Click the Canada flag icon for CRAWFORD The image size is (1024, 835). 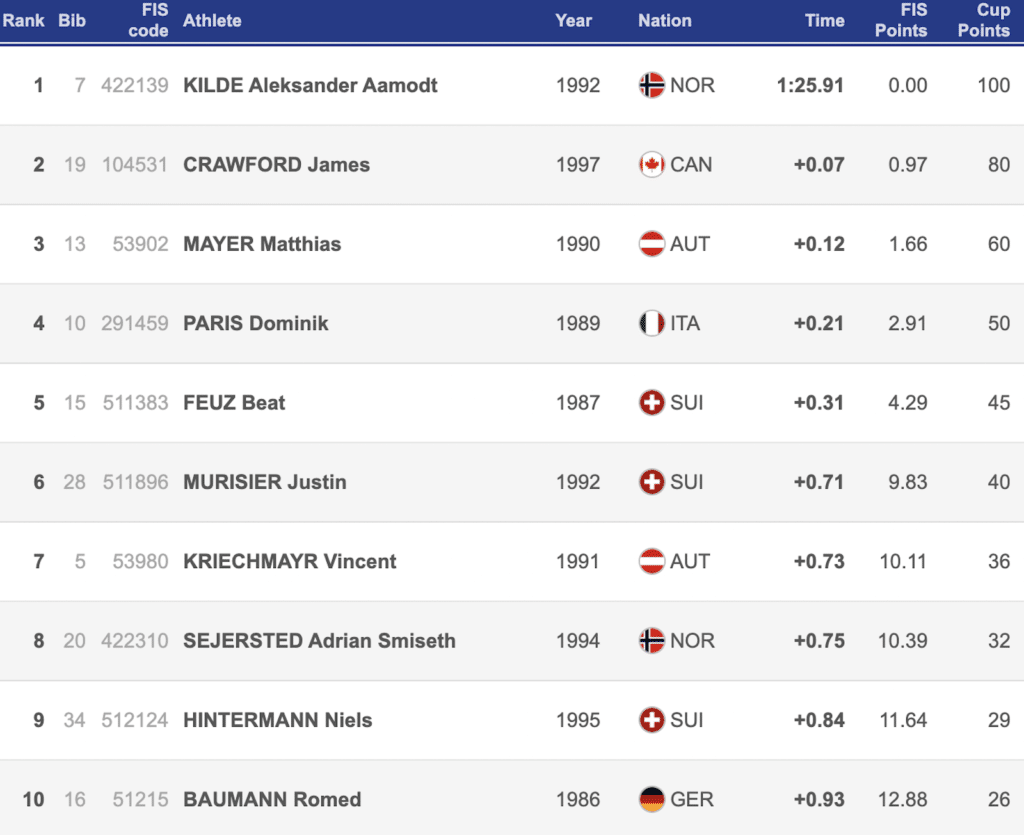point(651,165)
